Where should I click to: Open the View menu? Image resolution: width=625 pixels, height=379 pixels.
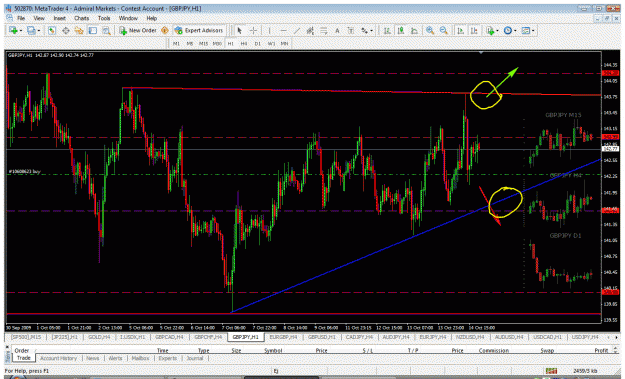pos(39,18)
